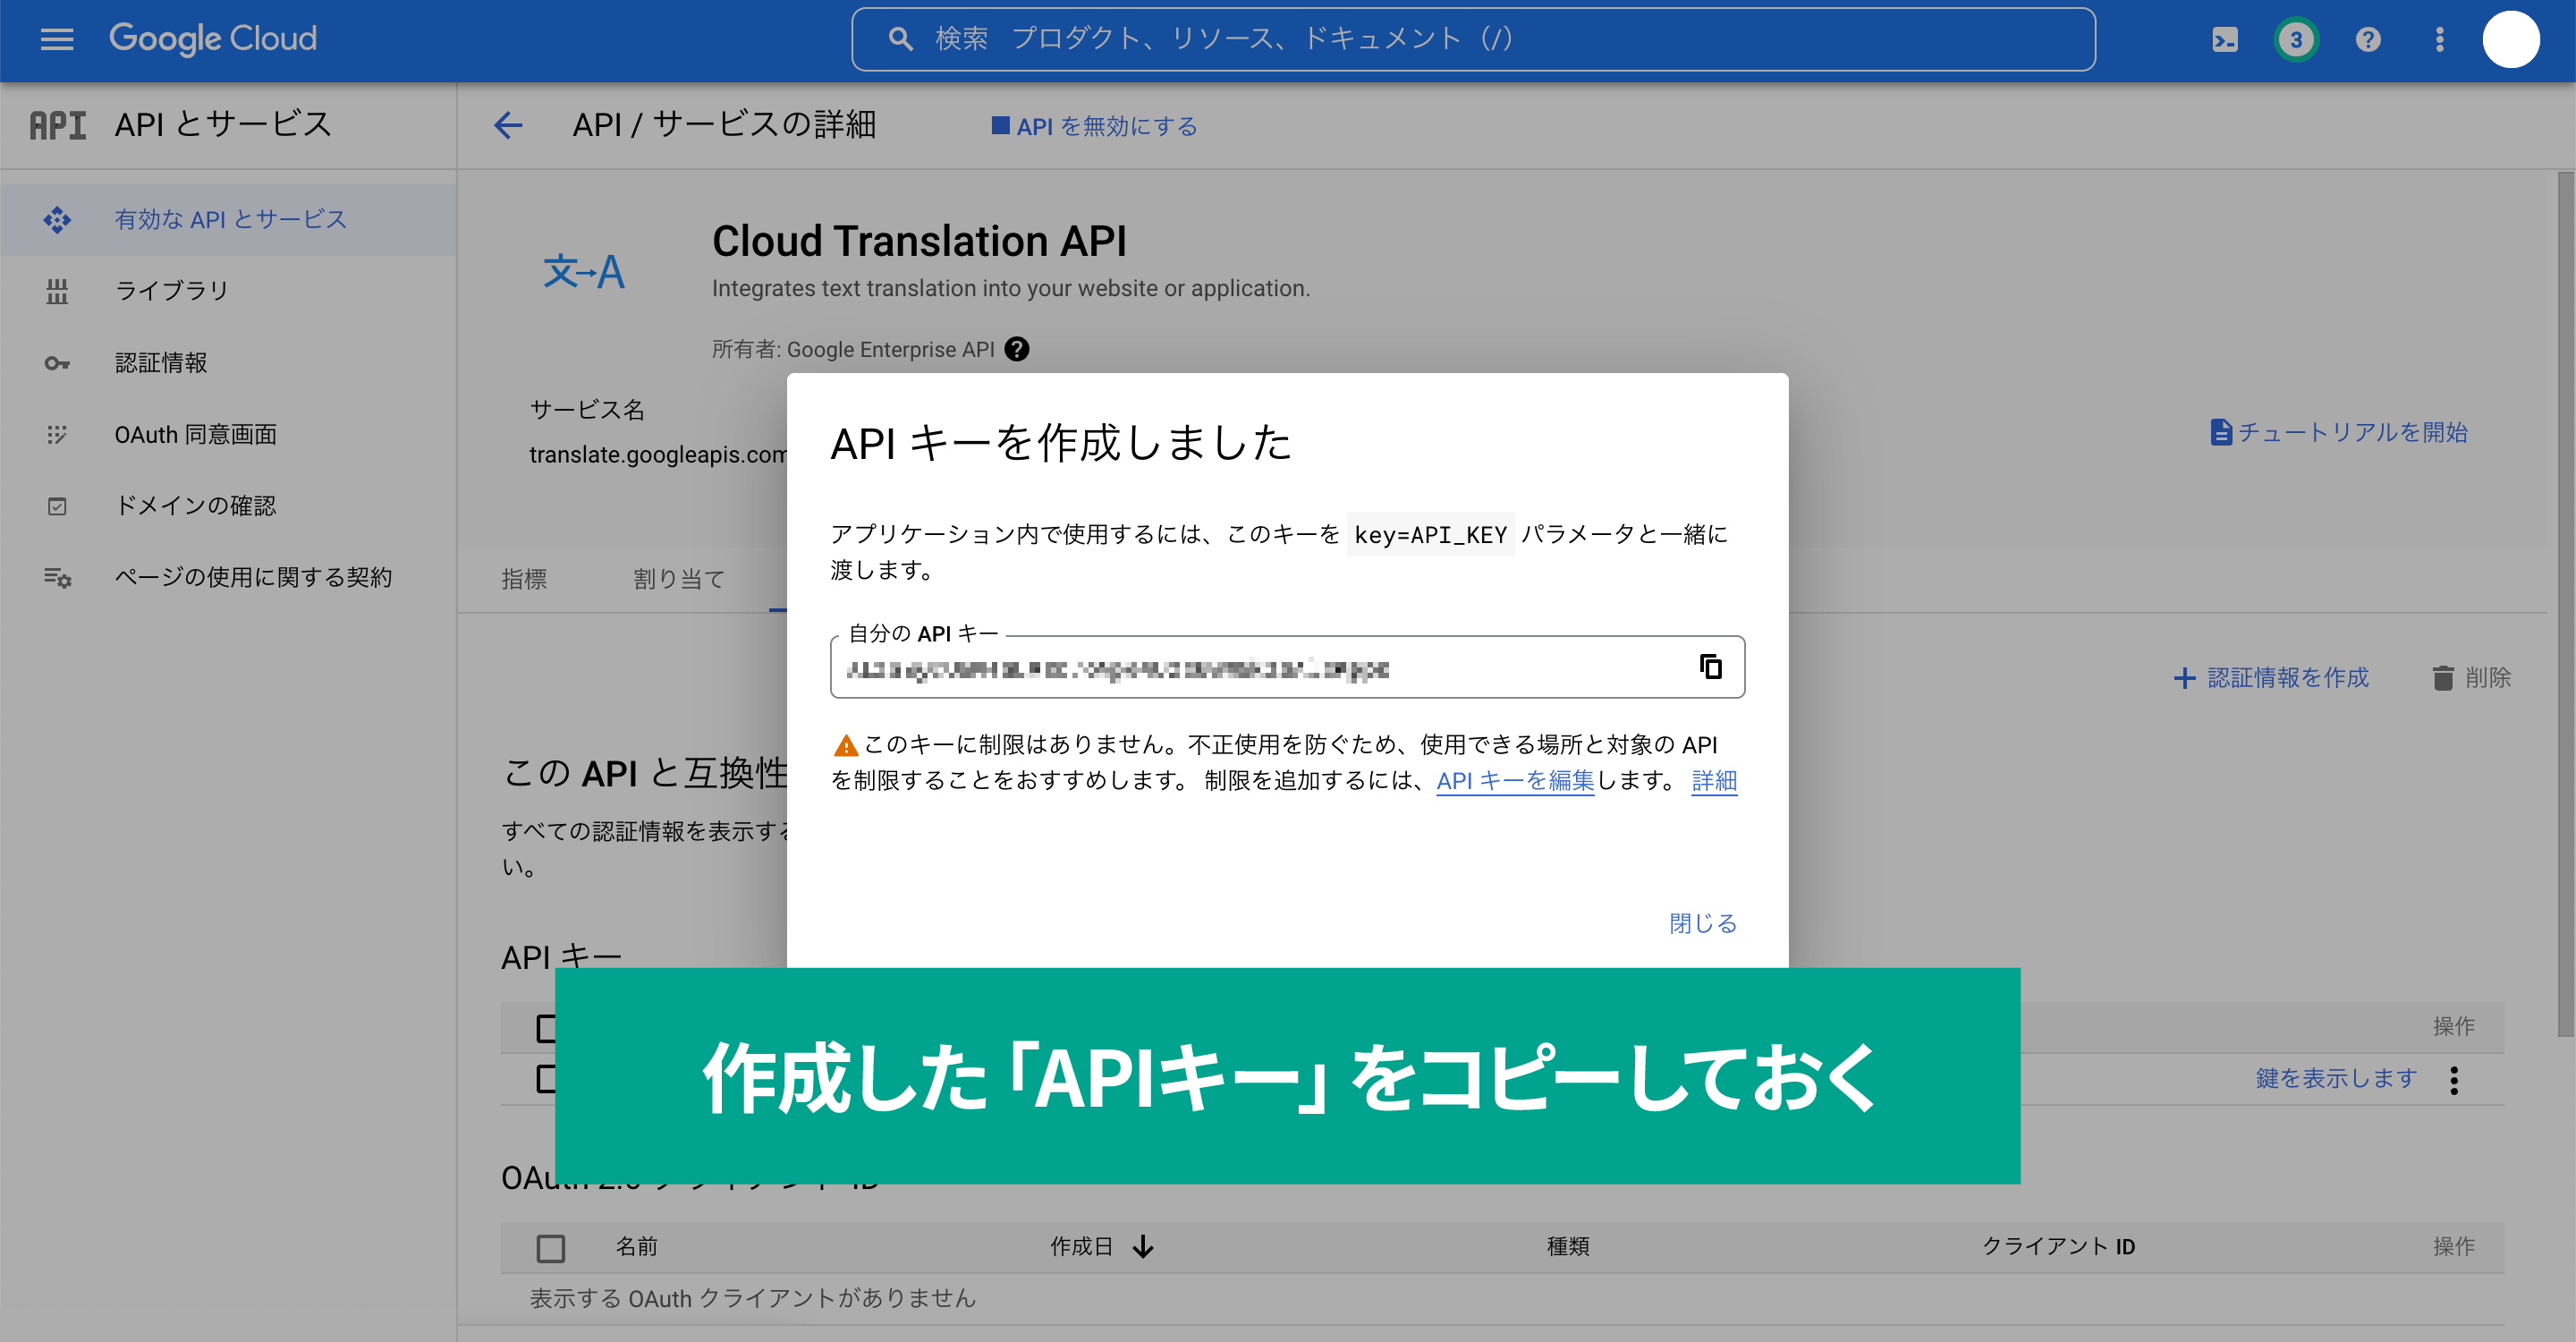Switch to the 割り当て tab
Screen dimensions: 2576x1342
point(678,578)
